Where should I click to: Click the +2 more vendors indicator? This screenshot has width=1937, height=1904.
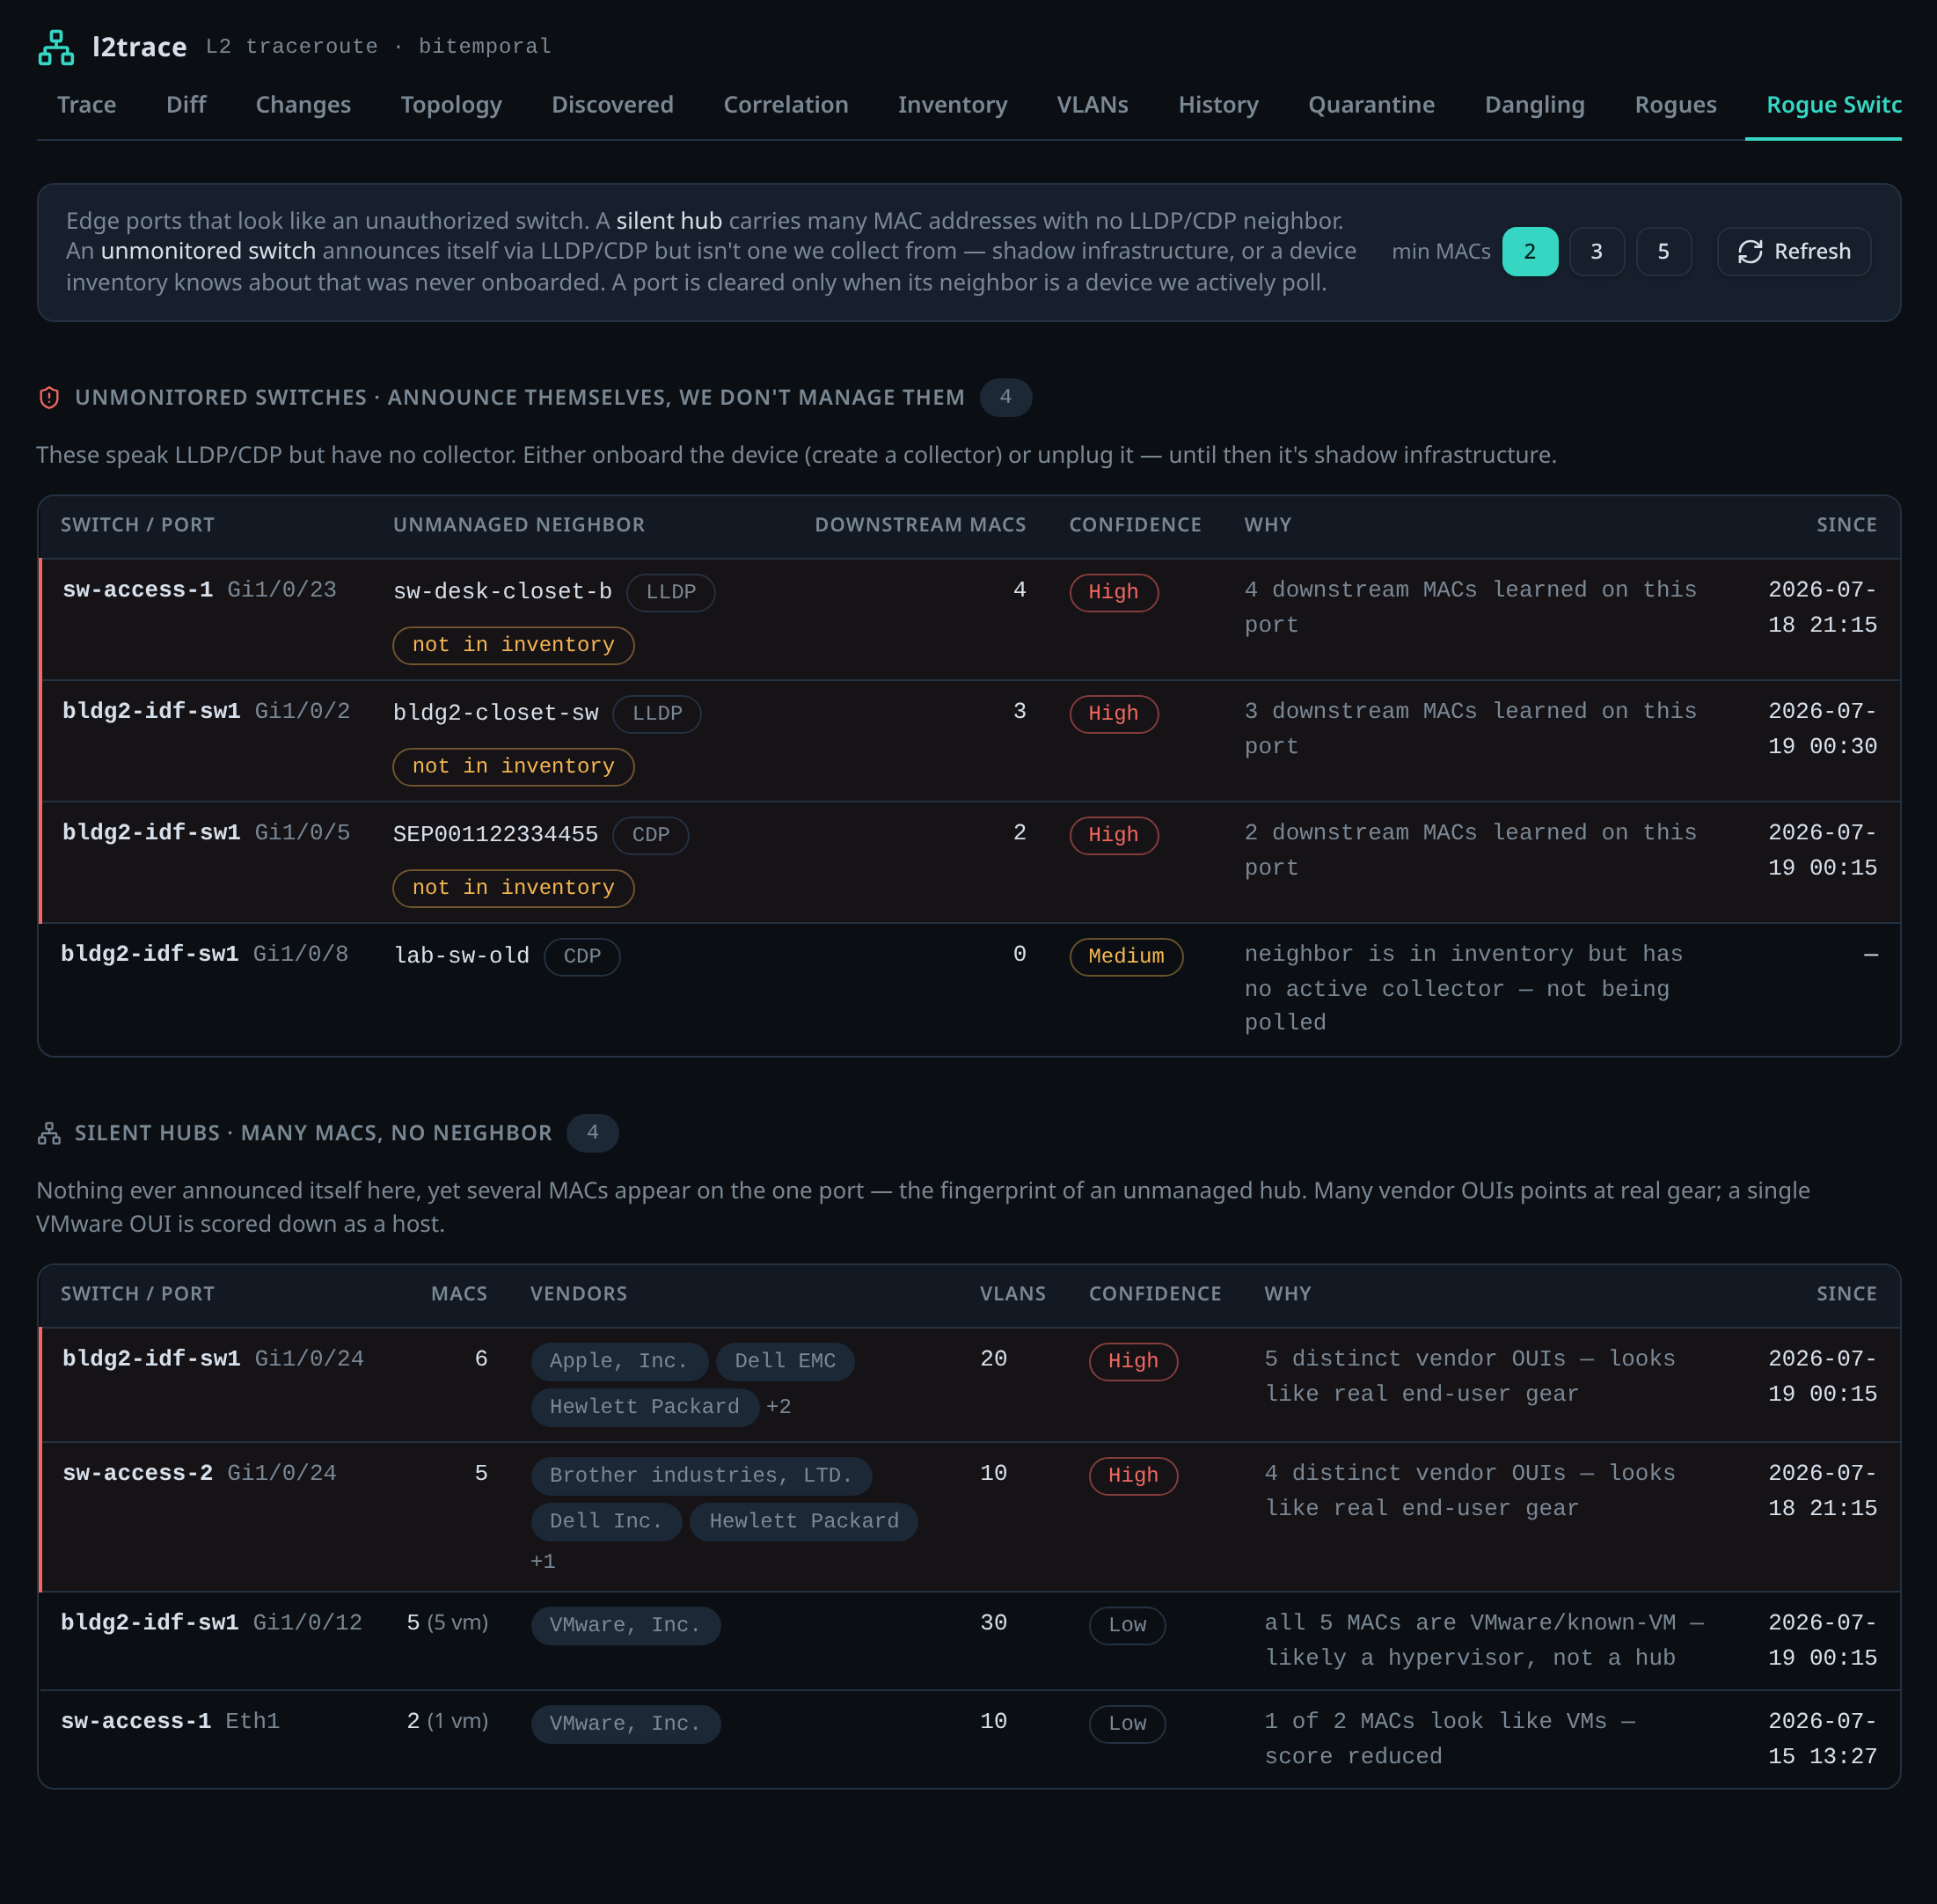tap(779, 1407)
